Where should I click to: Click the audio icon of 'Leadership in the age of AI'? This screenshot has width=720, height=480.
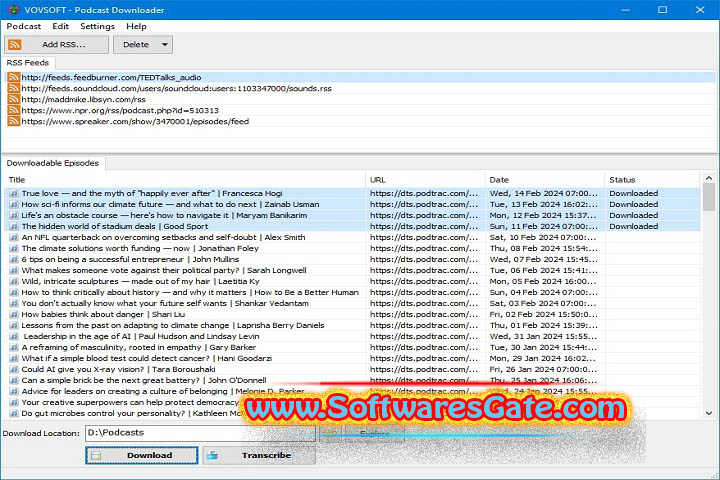[14, 337]
